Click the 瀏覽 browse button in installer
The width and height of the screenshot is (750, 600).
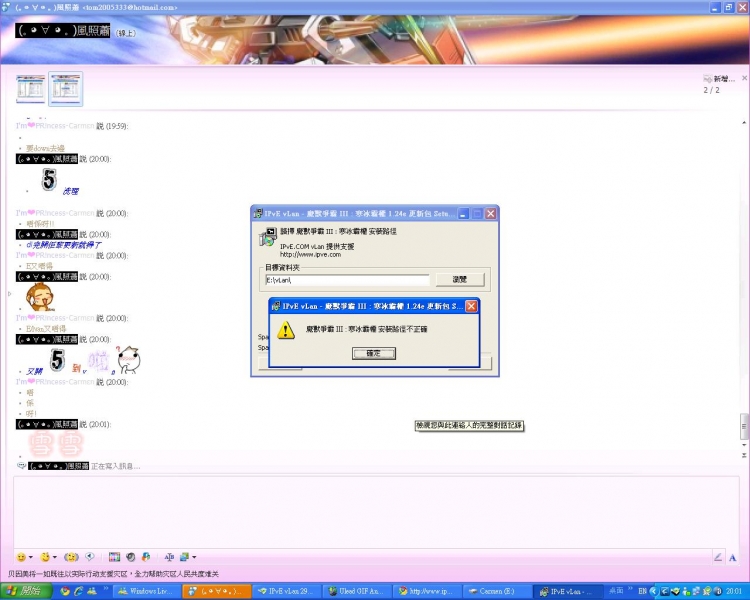click(x=460, y=279)
